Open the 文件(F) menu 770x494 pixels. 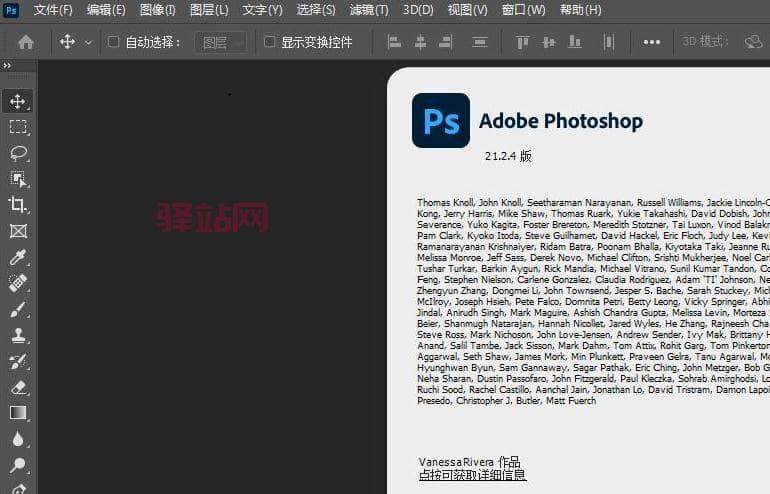click(53, 10)
